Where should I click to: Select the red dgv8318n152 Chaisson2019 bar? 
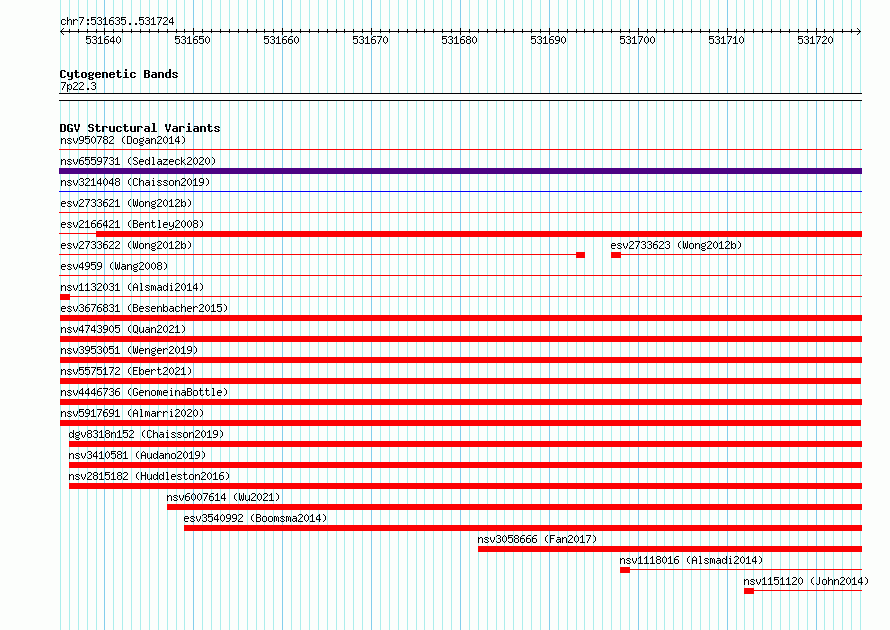coord(465,444)
